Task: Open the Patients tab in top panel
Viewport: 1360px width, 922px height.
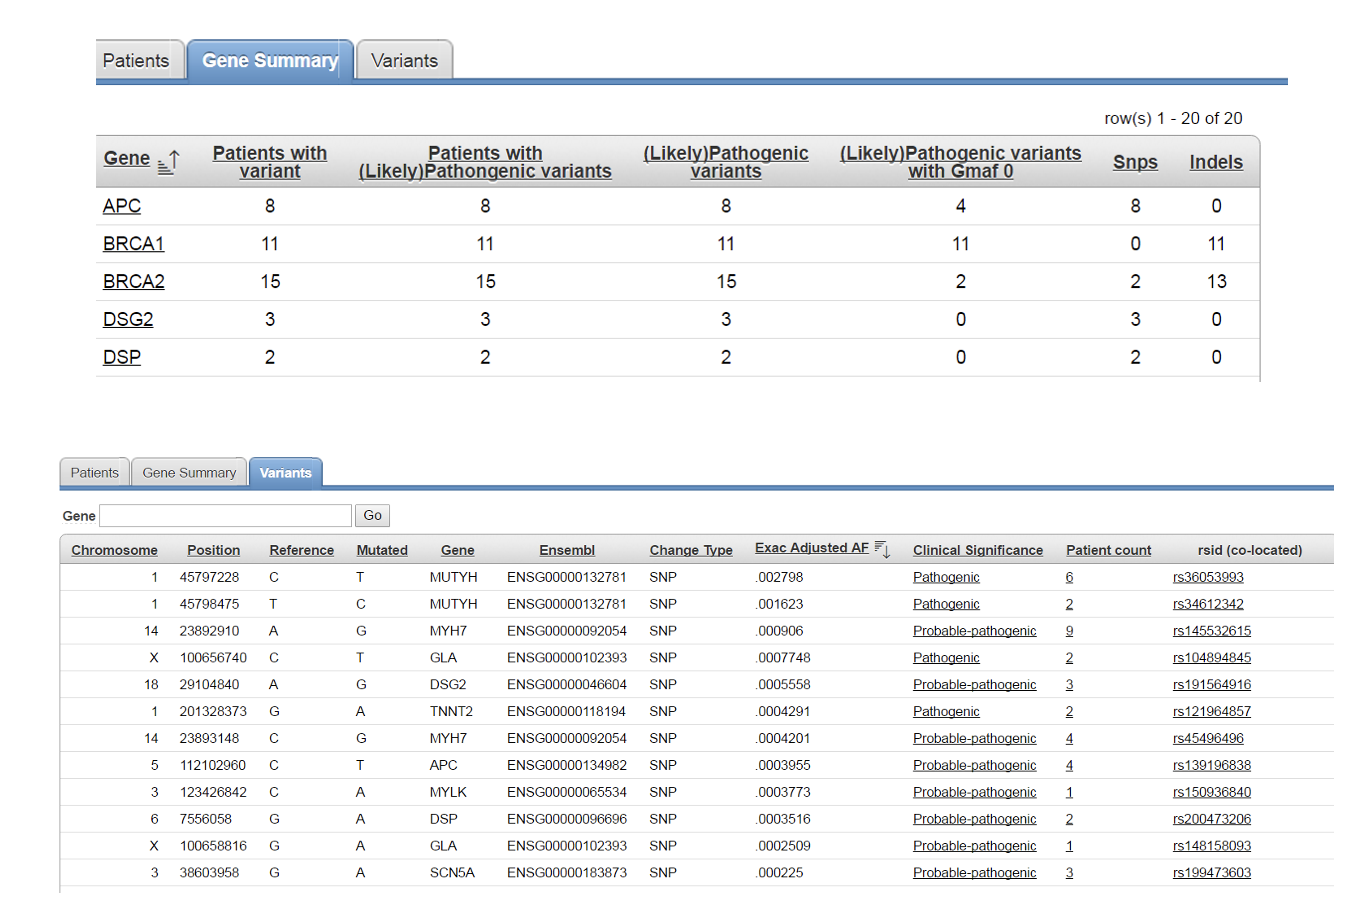Action: (136, 61)
